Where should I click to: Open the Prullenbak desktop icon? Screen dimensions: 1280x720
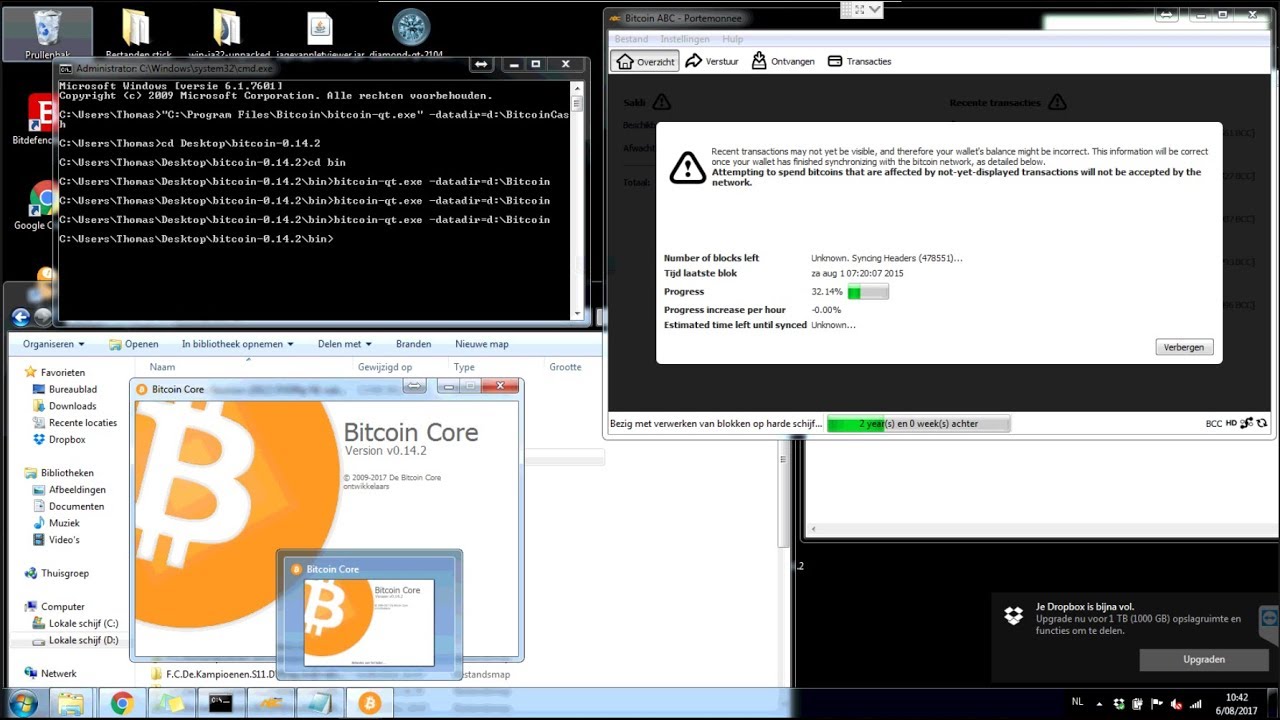click(47, 35)
